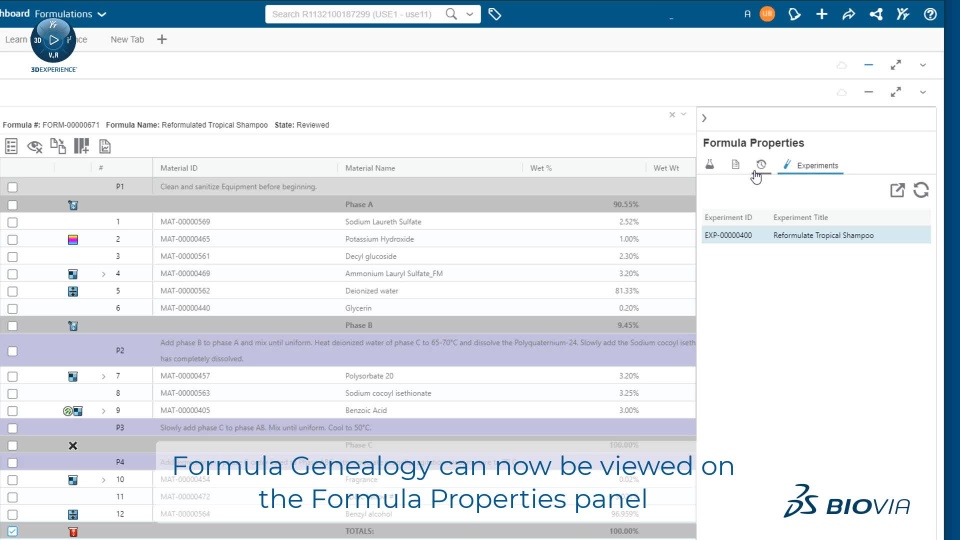
Task: Check the Polysorbate 20 row checkbox
Action: pos(12,377)
